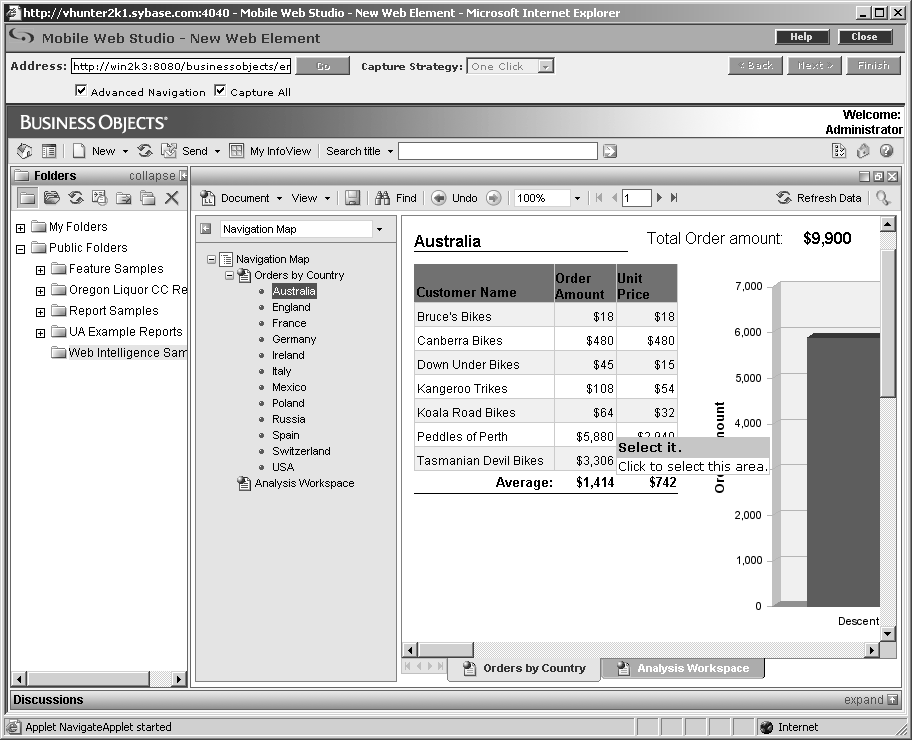This screenshot has height=740, width=912.
Task: Open Analysis Workspace in the navigation tree
Action: pyautogui.click(x=304, y=483)
